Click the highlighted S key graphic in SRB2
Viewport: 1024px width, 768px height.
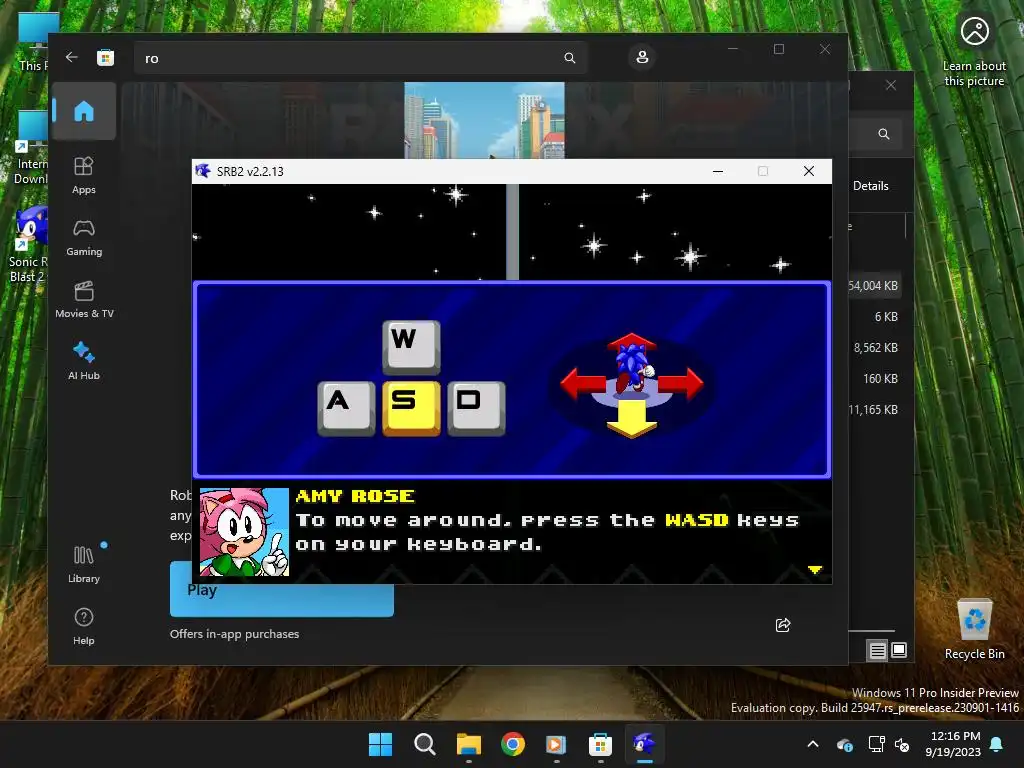click(x=411, y=408)
